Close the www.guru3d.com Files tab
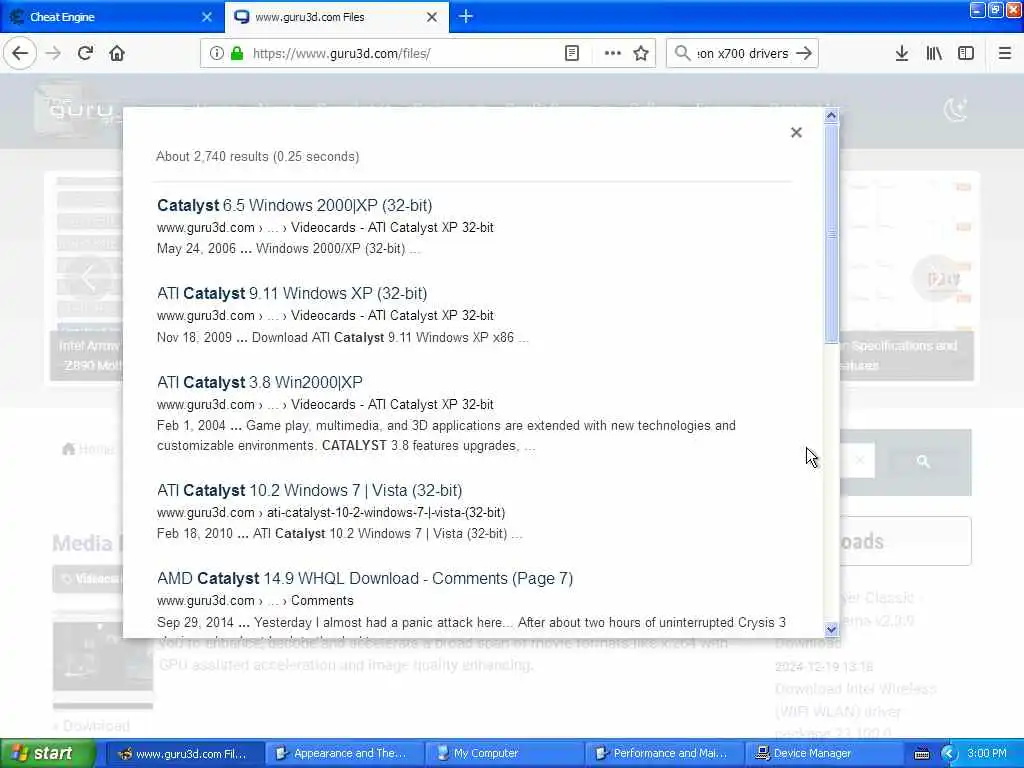The image size is (1024, 768). pyautogui.click(x=432, y=17)
